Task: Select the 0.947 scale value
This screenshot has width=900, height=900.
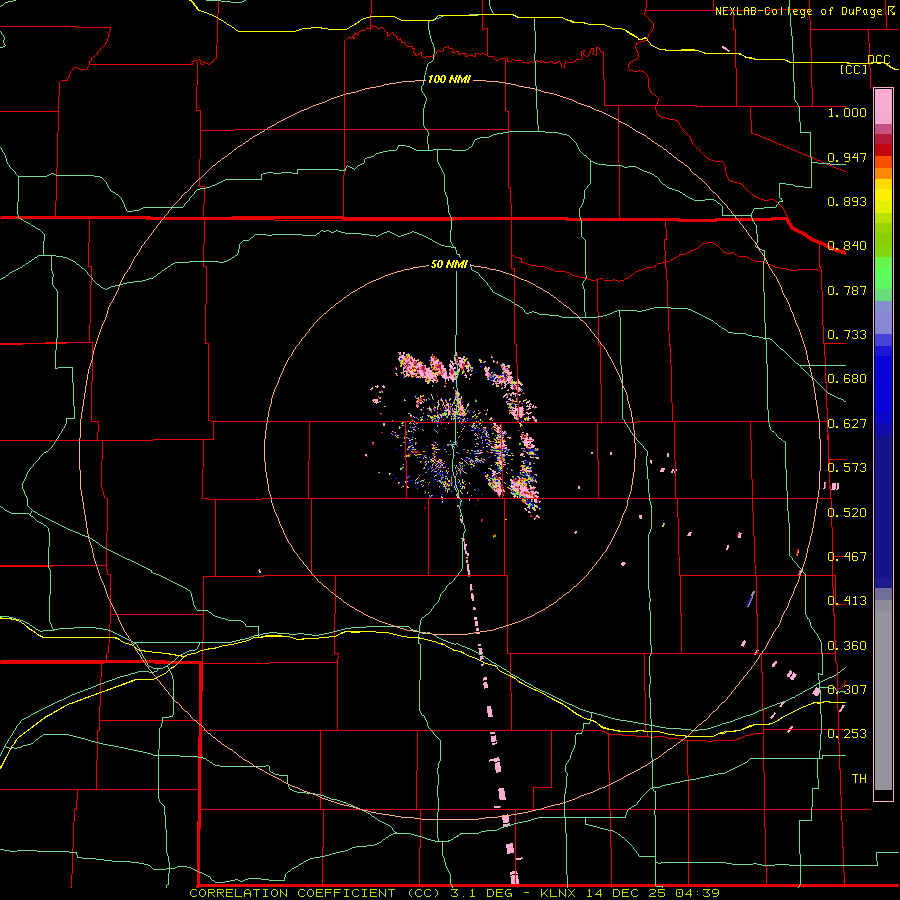Action: pyautogui.click(x=847, y=157)
